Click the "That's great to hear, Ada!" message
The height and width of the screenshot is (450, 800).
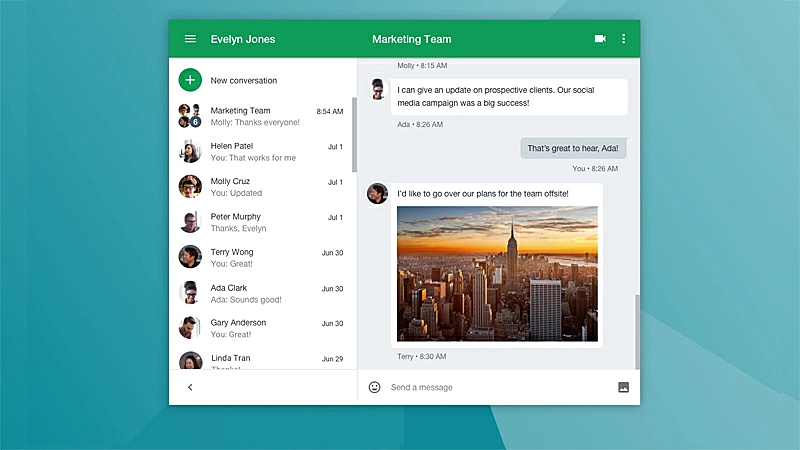(x=573, y=148)
